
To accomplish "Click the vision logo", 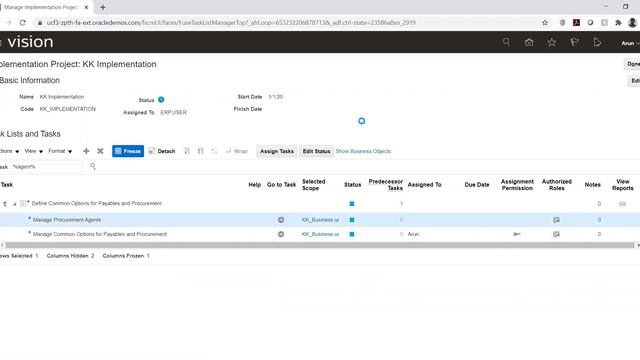I will pos(30,42).
